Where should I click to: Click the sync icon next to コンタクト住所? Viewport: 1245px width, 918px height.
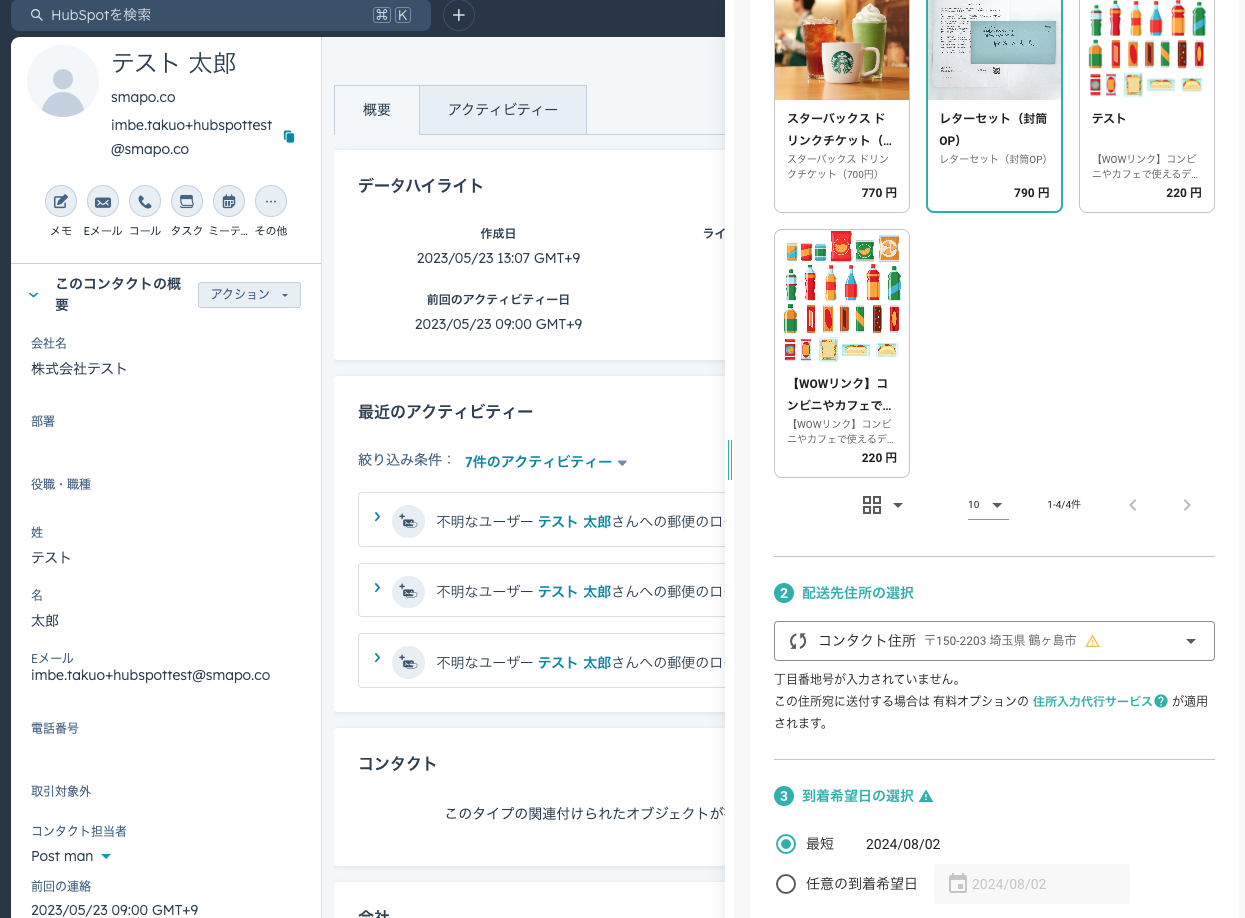click(798, 641)
